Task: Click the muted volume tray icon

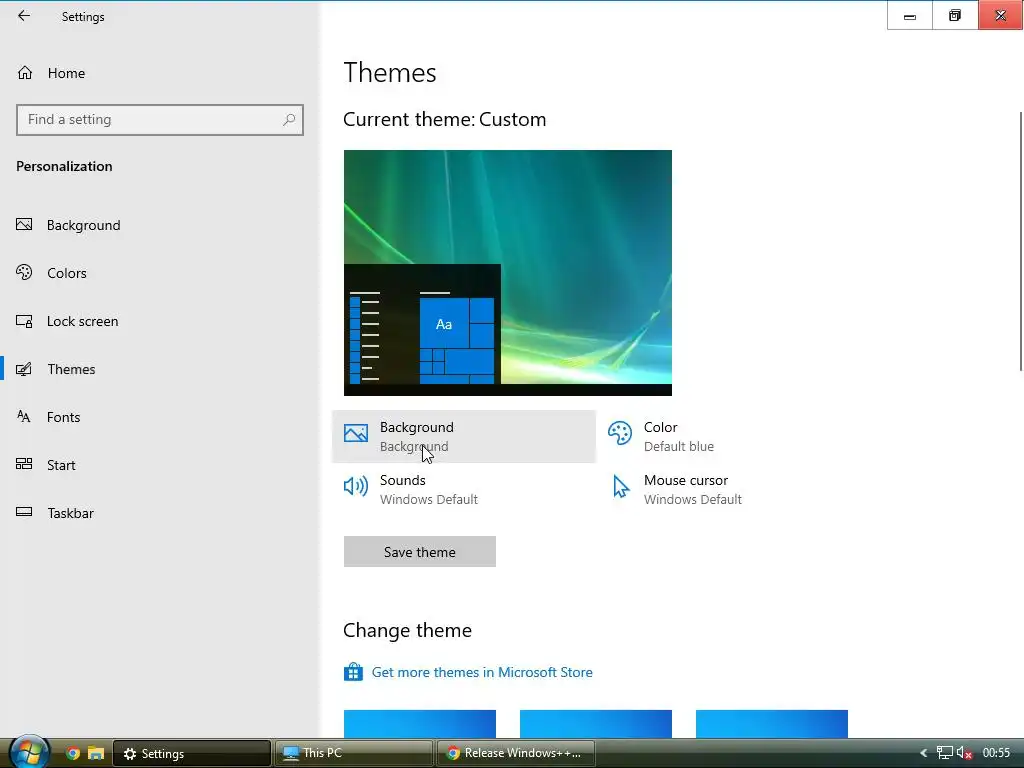Action: pos(964,753)
